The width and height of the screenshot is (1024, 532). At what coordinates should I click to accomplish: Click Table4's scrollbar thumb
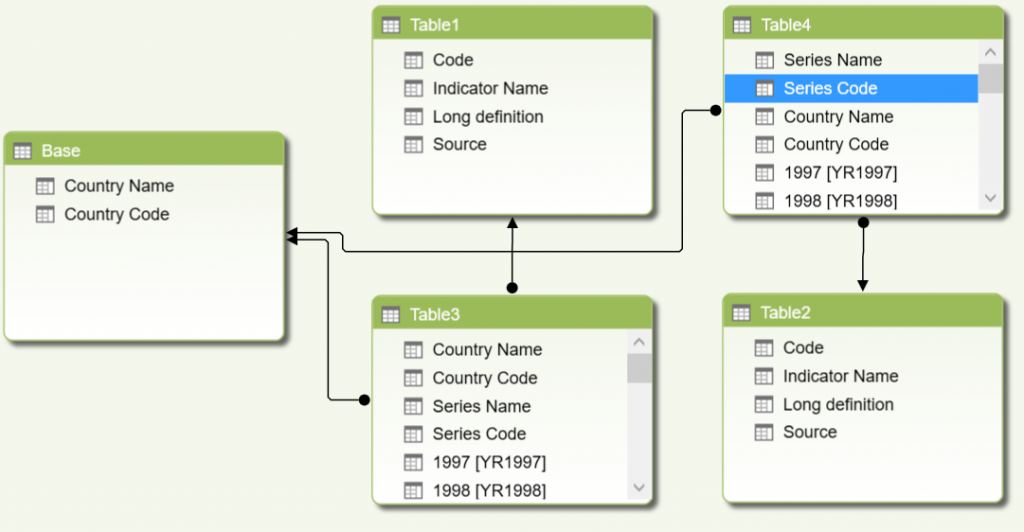tap(990, 78)
